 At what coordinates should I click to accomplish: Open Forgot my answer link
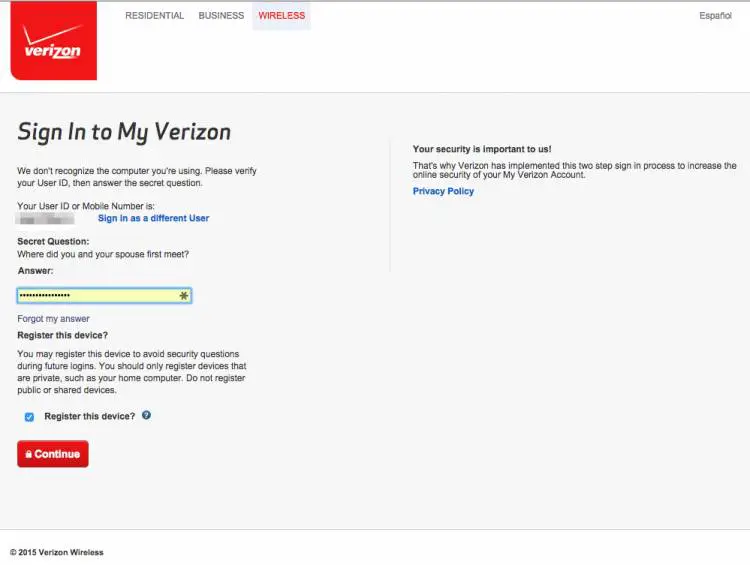[53, 319]
